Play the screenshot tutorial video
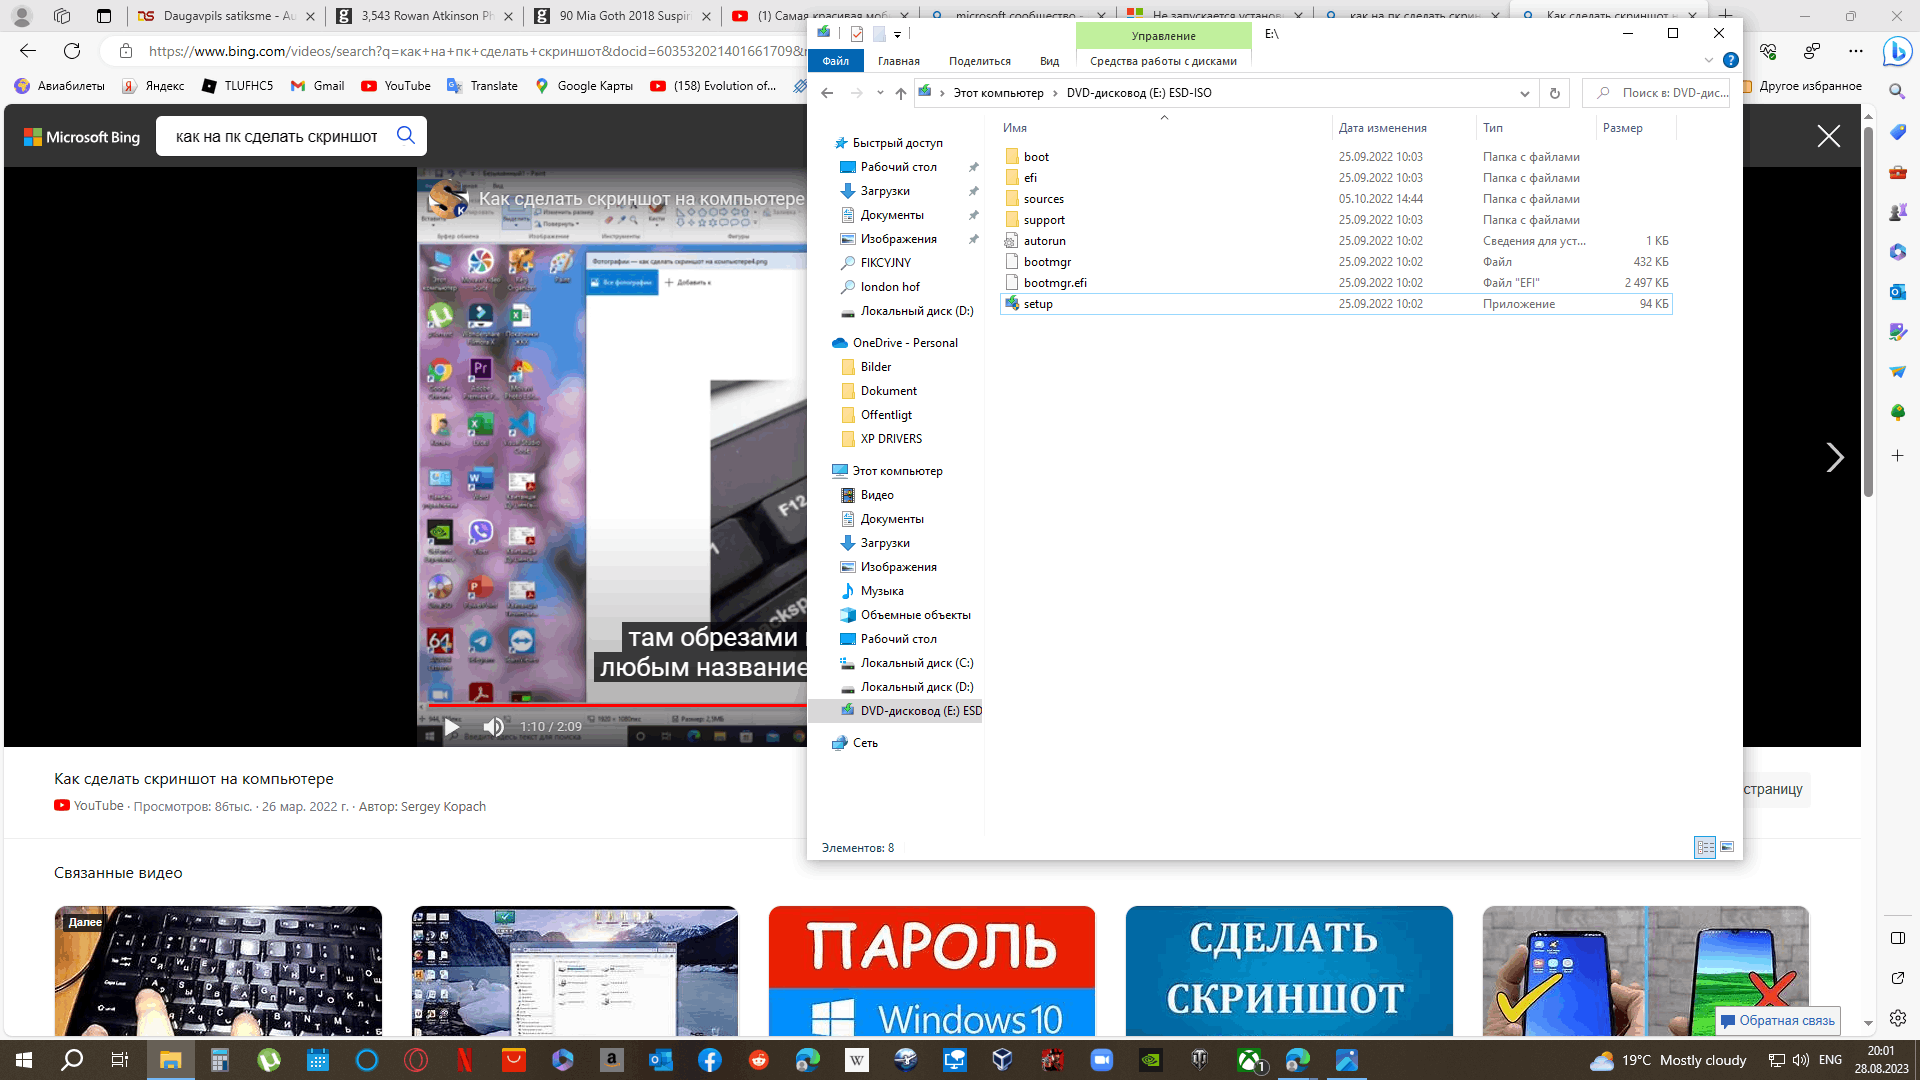 tap(450, 725)
